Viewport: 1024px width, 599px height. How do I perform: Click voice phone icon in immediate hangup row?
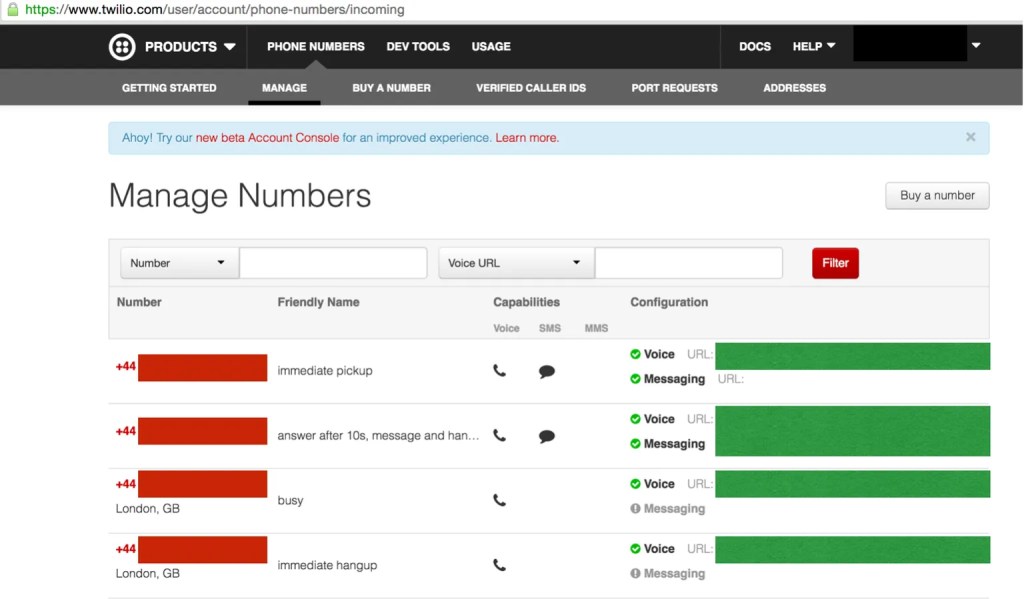point(499,565)
